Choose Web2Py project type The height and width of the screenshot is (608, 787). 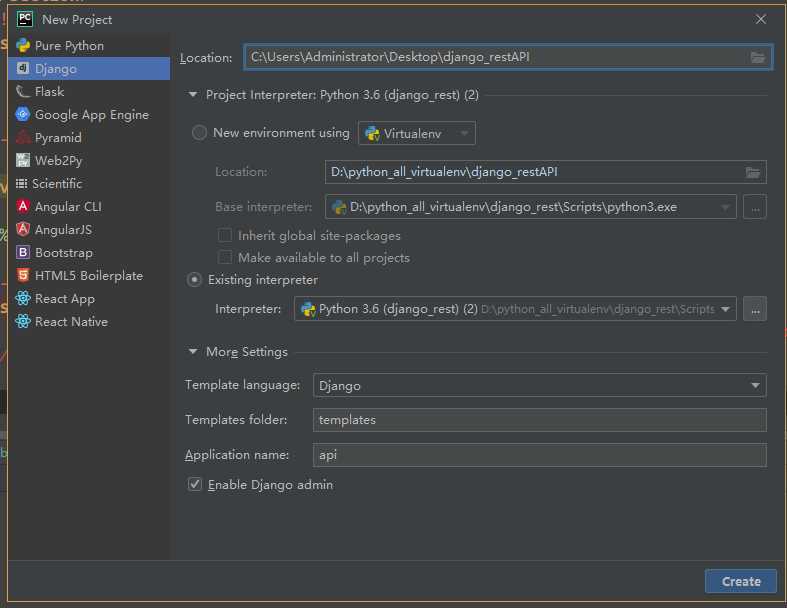(x=89, y=161)
